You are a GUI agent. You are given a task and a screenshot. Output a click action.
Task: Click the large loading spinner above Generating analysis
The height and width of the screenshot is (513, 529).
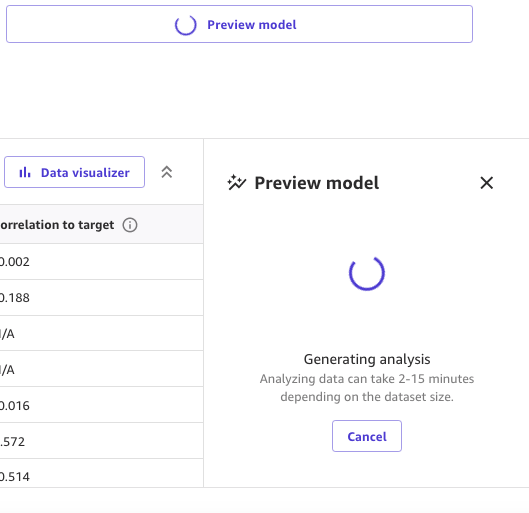tap(367, 273)
